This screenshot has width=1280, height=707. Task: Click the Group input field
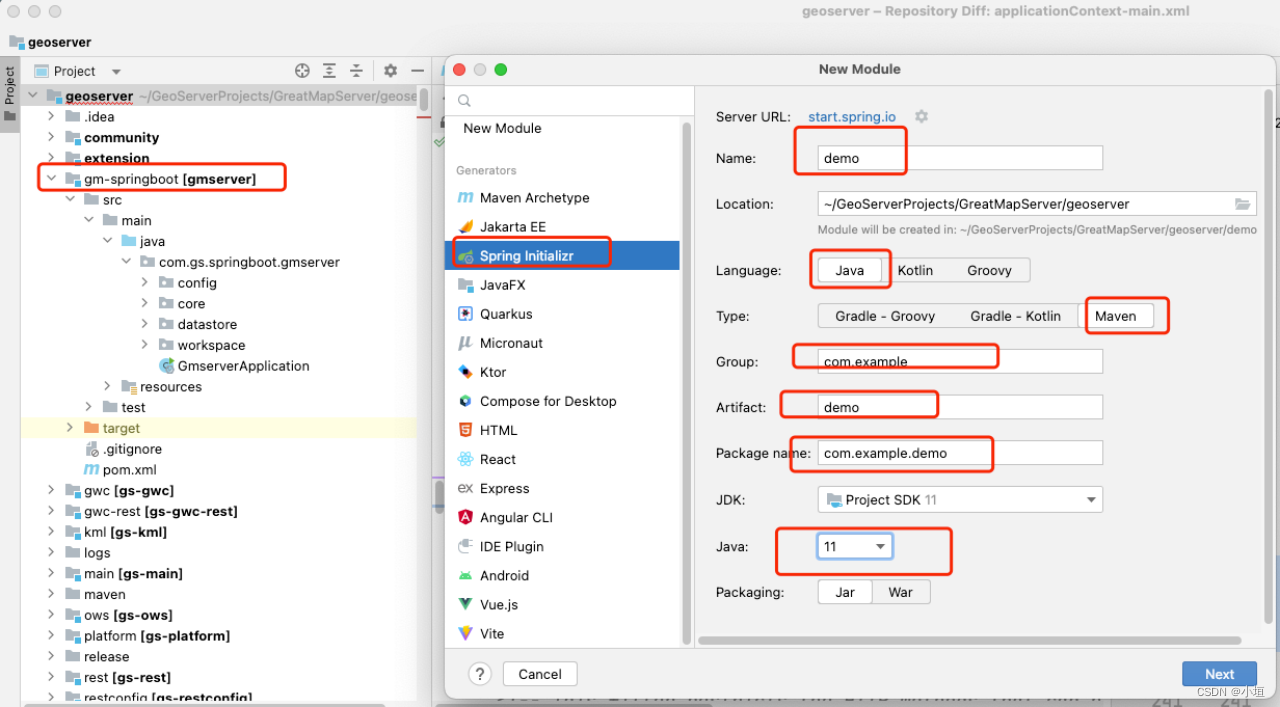960,362
